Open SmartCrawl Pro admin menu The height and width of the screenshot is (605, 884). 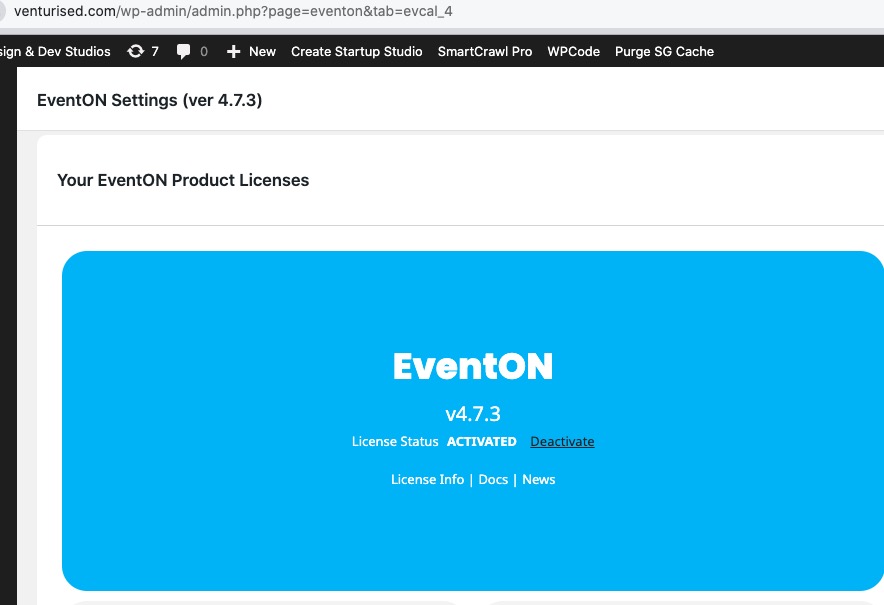(x=485, y=51)
